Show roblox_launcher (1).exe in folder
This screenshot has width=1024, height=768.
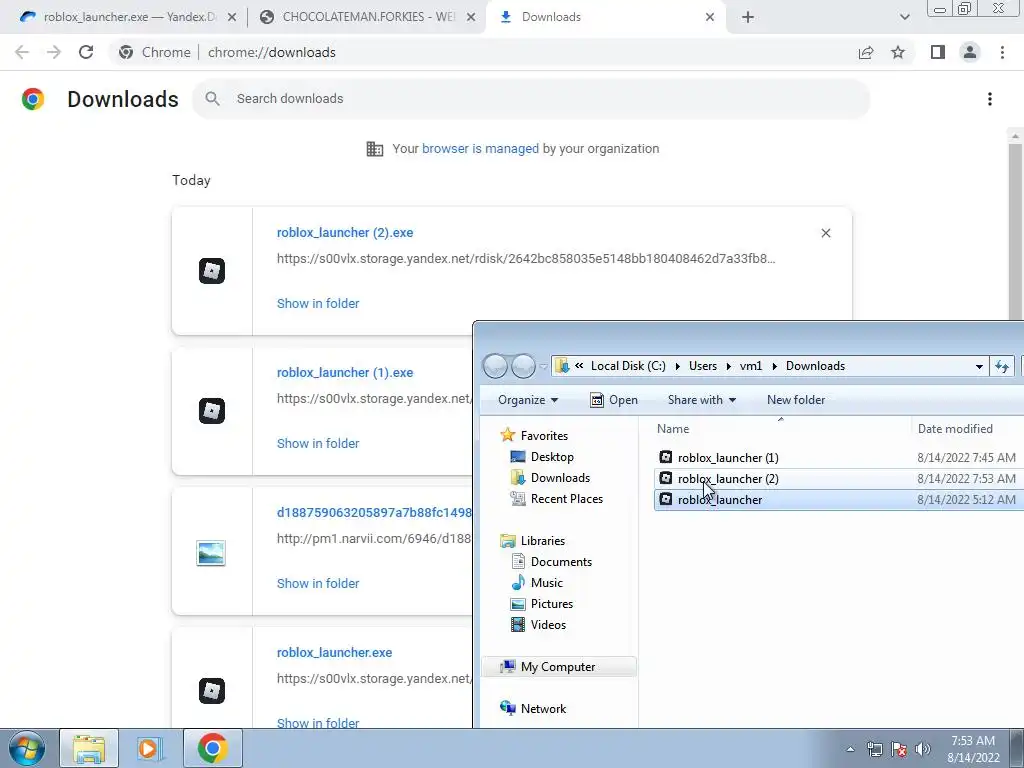coord(318,443)
